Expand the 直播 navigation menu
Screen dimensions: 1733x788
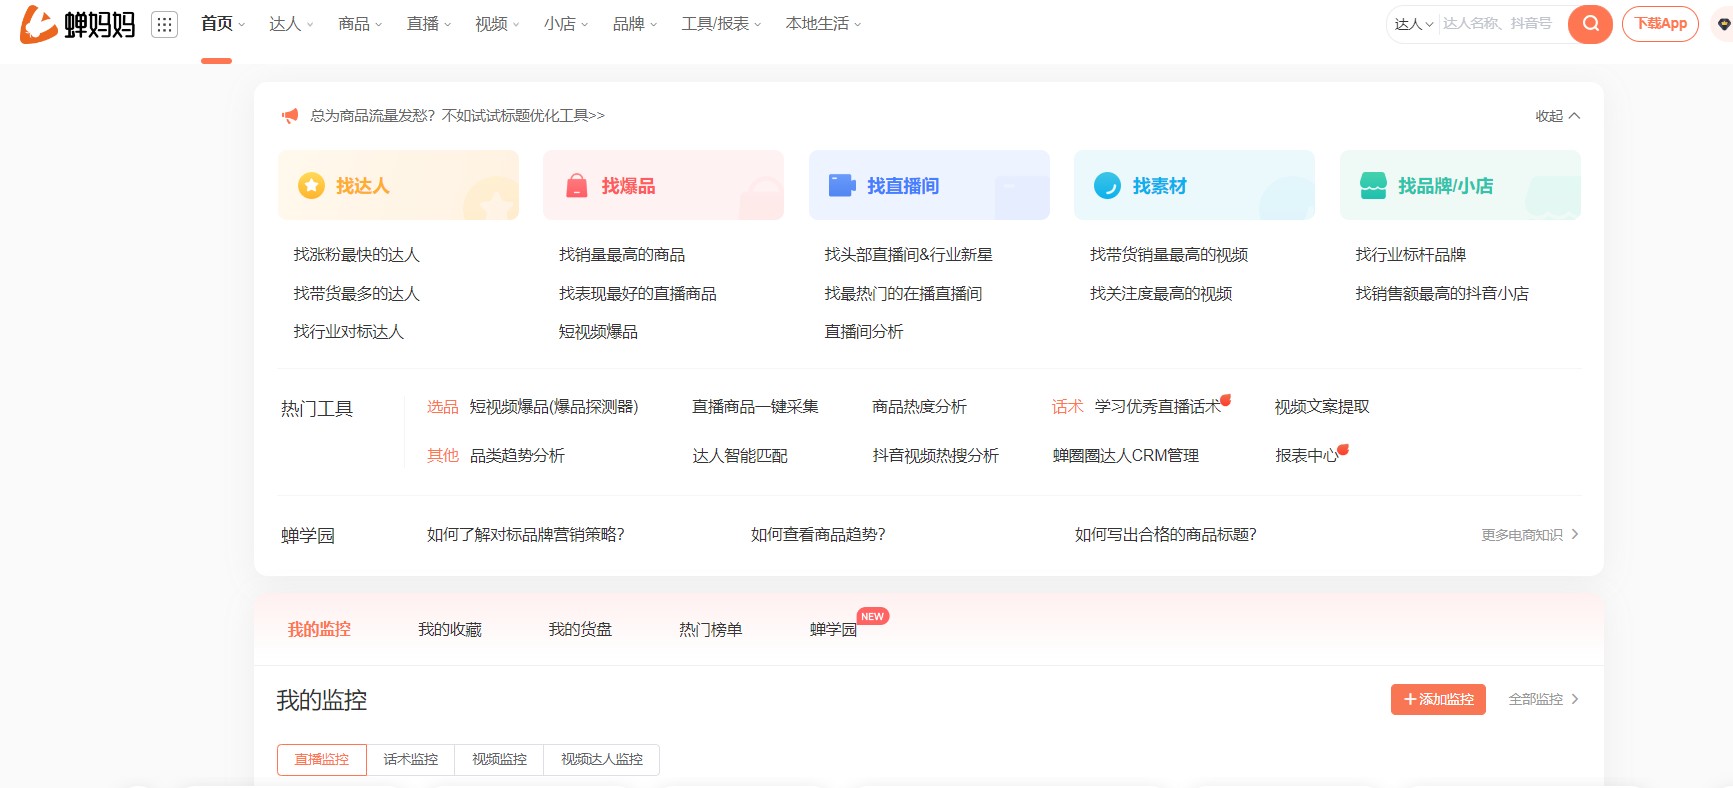click(x=429, y=24)
